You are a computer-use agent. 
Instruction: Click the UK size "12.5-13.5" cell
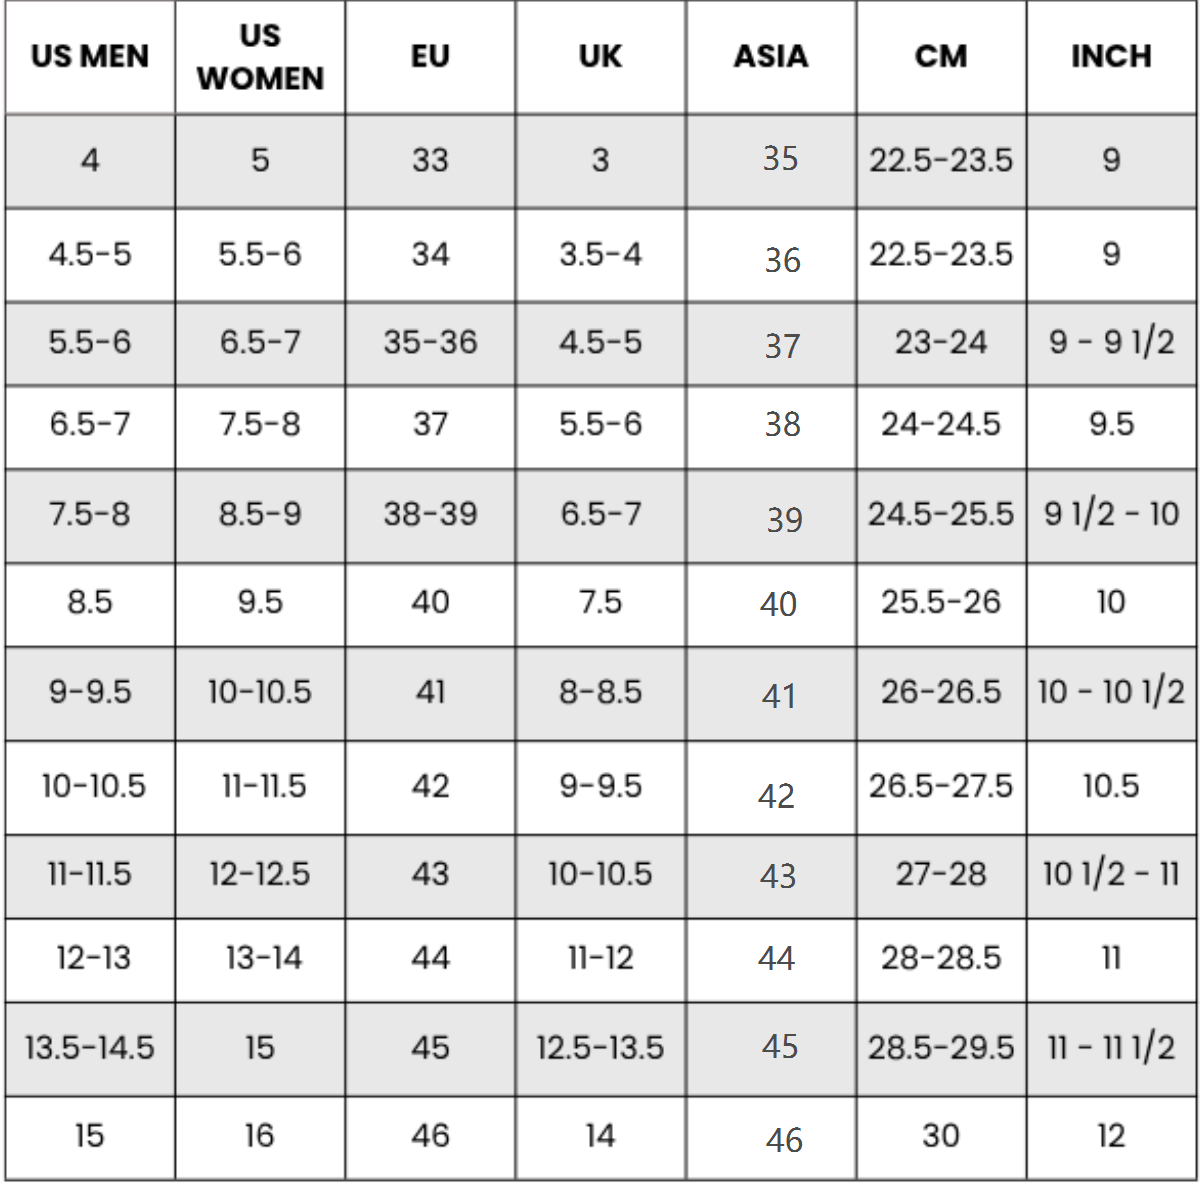point(600,1048)
